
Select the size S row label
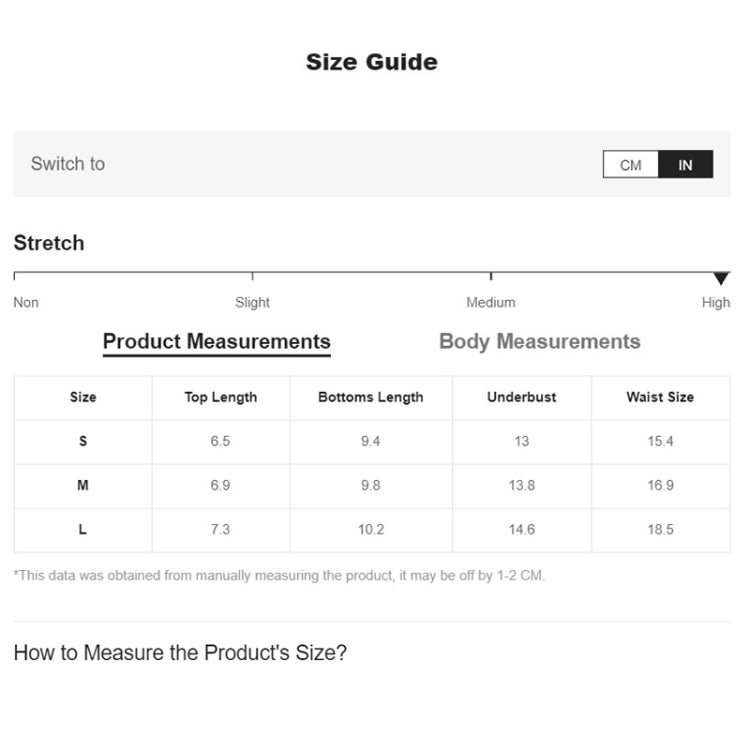(x=83, y=441)
